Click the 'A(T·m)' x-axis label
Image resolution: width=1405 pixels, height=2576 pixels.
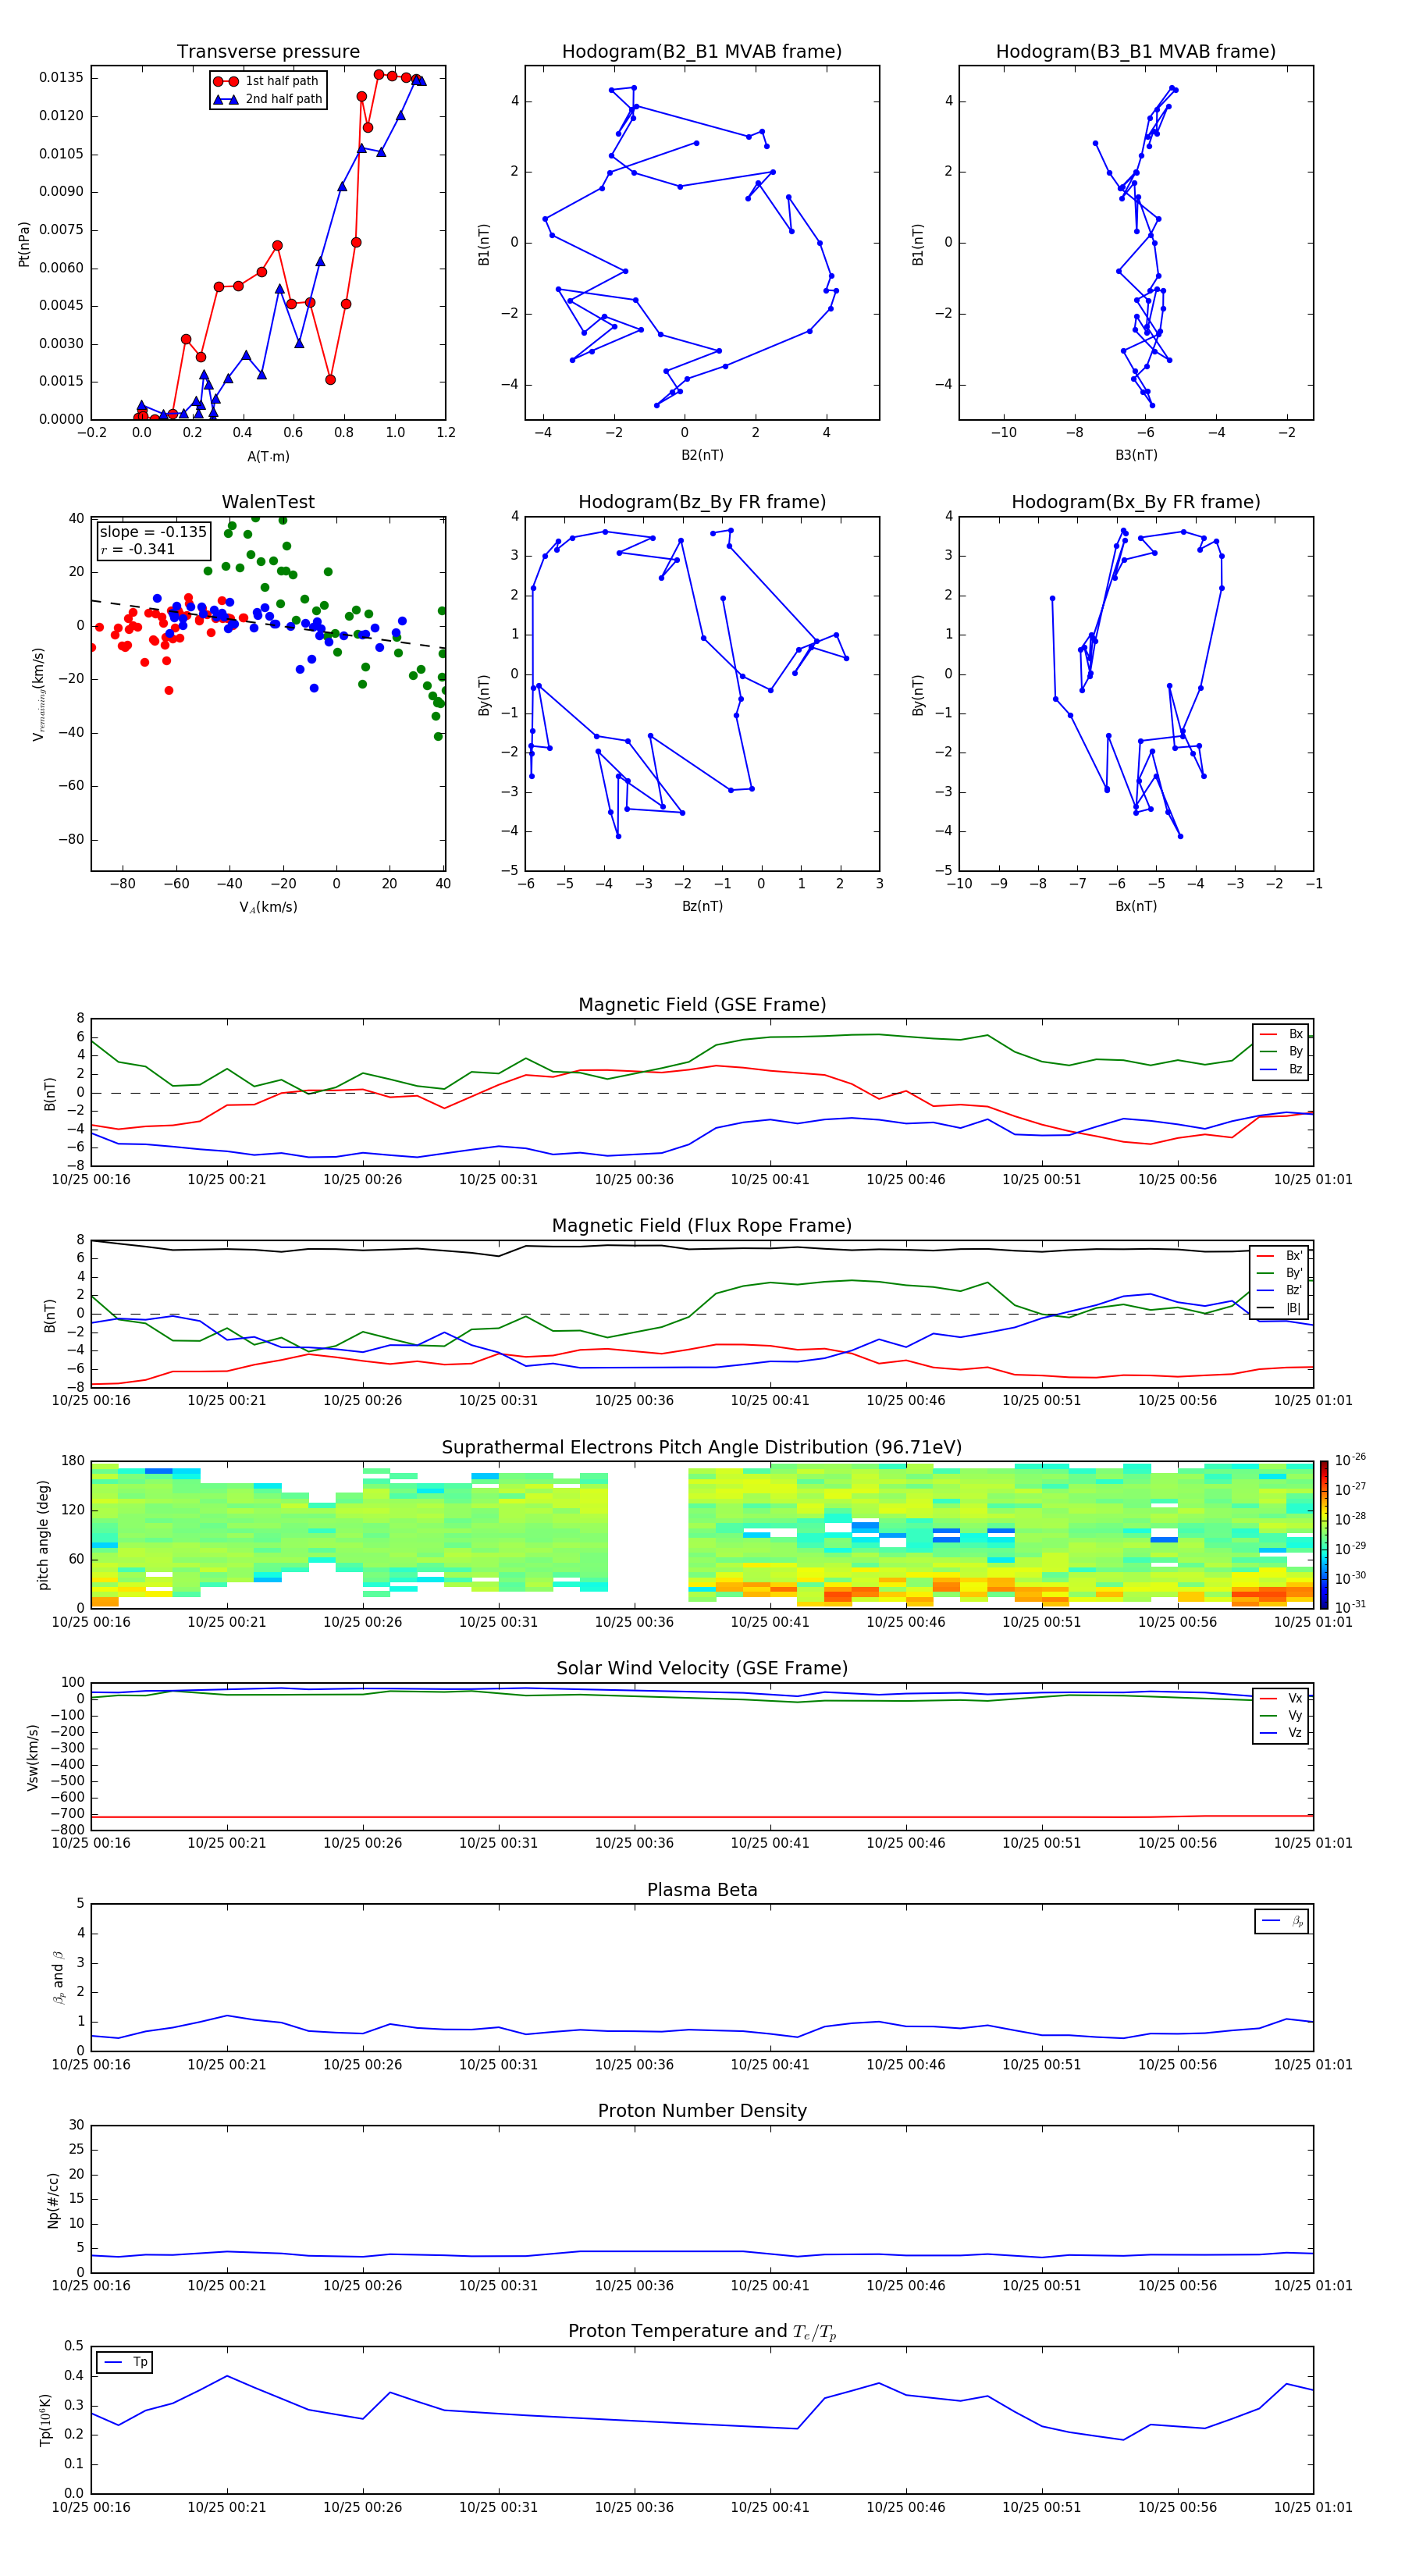[268, 456]
